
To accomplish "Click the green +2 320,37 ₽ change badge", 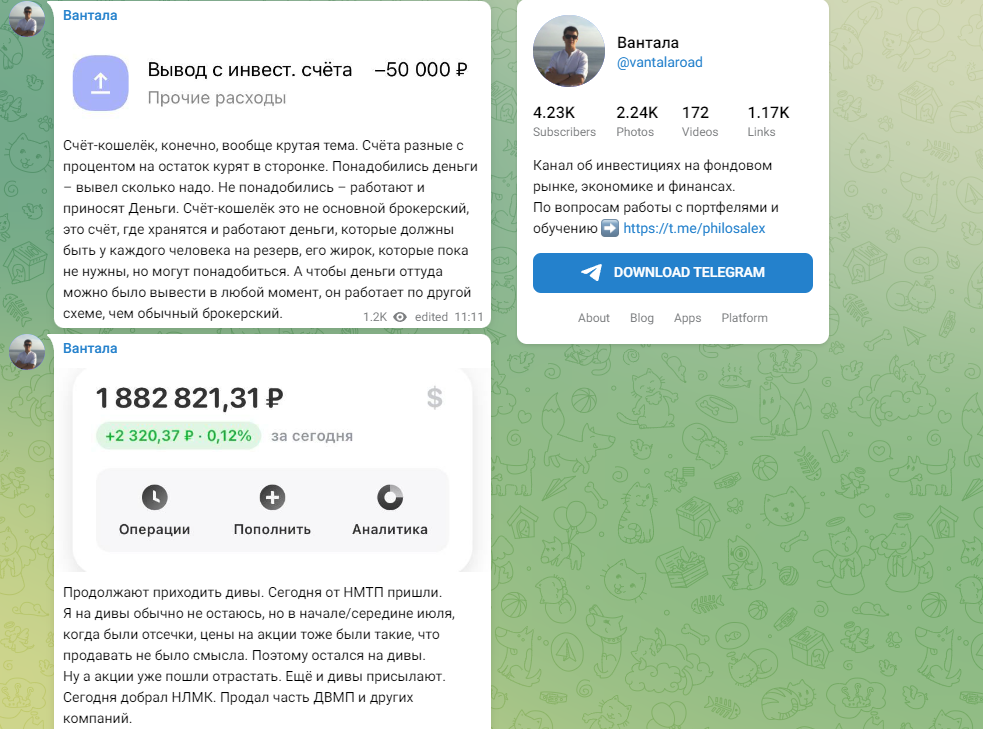I will [x=179, y=436].
